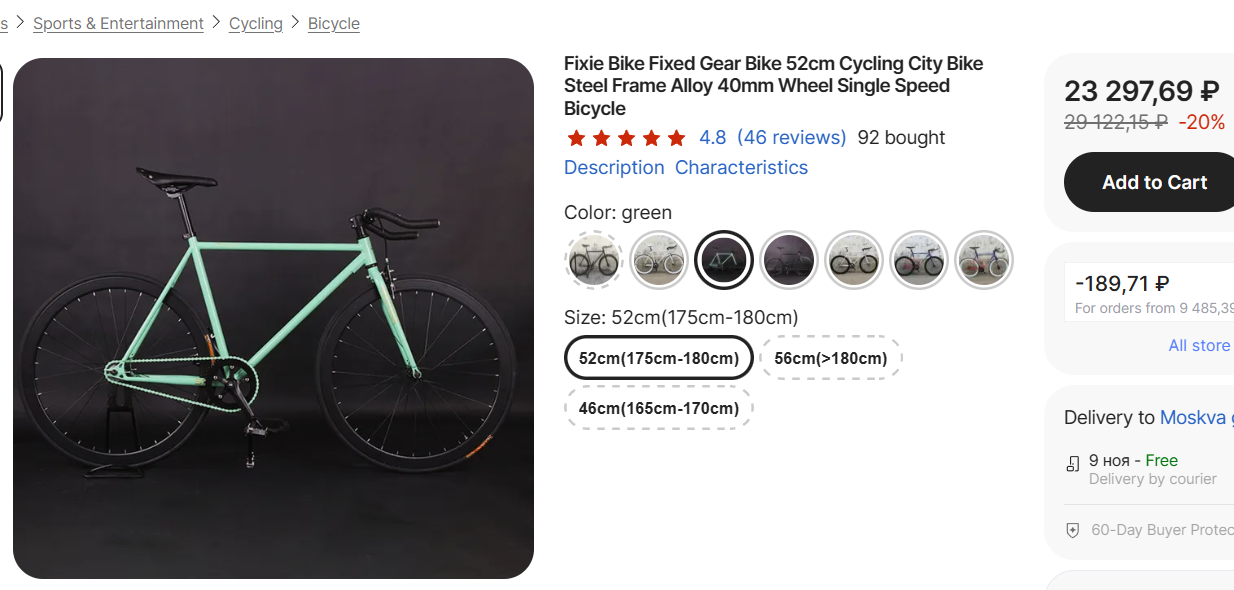Select the last color swatch in row
1234x590 pixels.
984,260
